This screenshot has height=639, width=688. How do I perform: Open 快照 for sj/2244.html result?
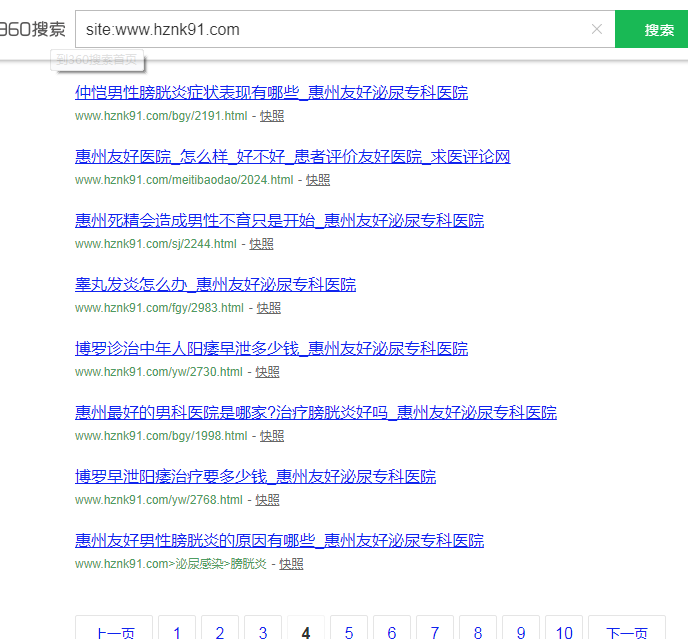point(261,244)
